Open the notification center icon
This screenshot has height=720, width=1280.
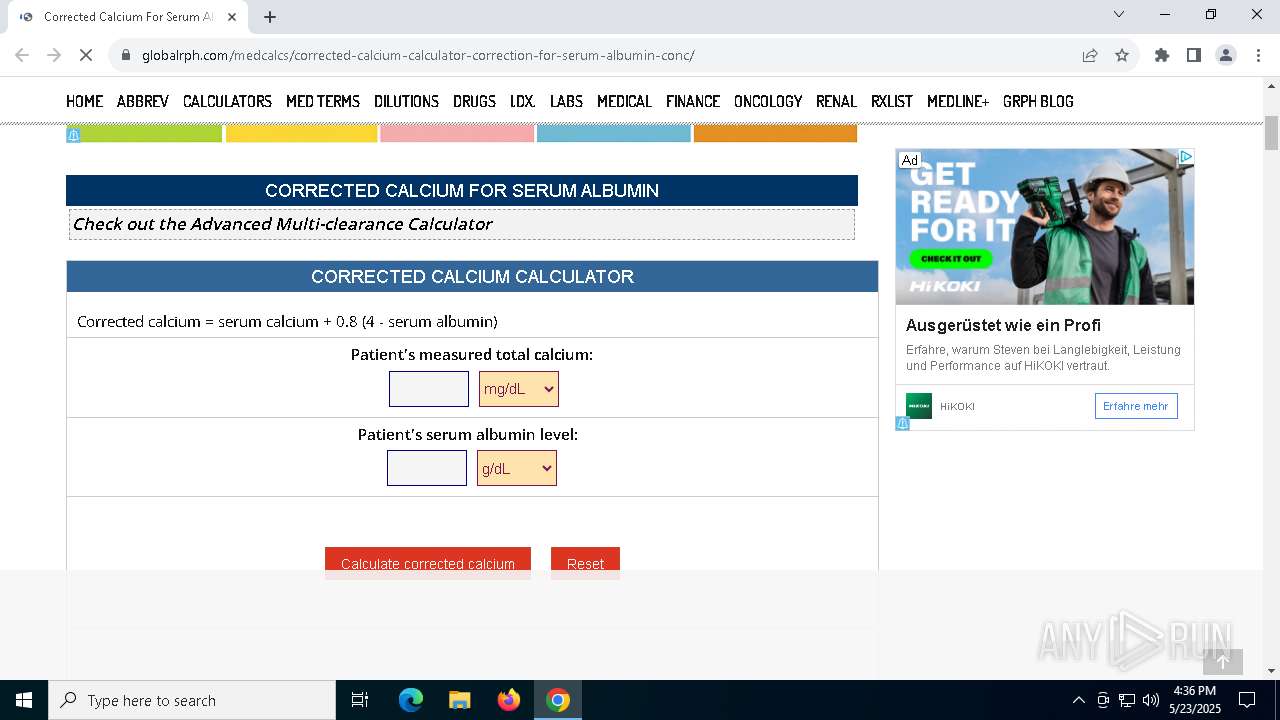1247,700
